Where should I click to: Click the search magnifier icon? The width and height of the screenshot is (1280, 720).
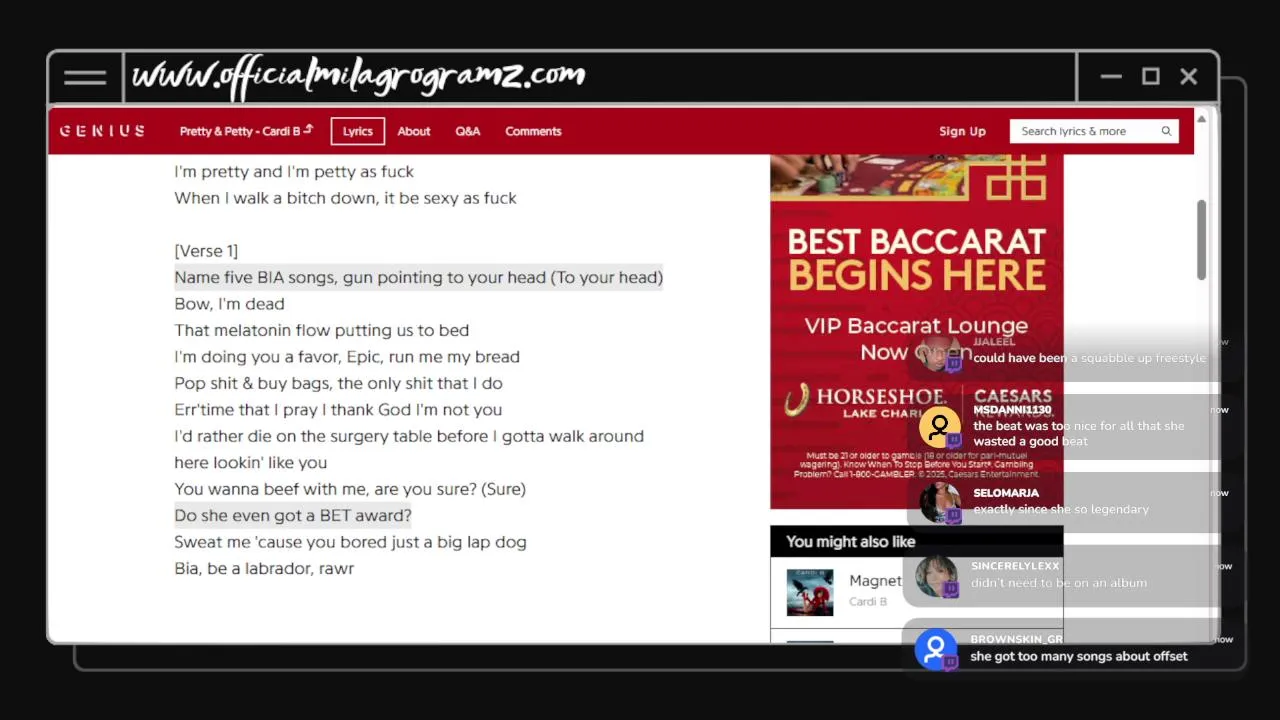point(1166,131)
